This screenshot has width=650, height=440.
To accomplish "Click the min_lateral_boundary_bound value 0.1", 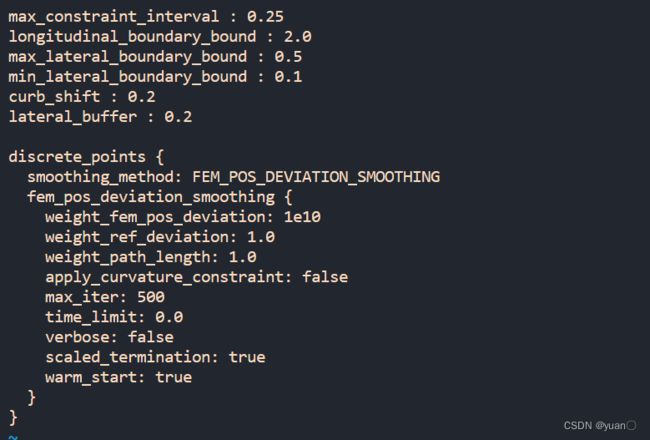I will [x=288, y=77].
